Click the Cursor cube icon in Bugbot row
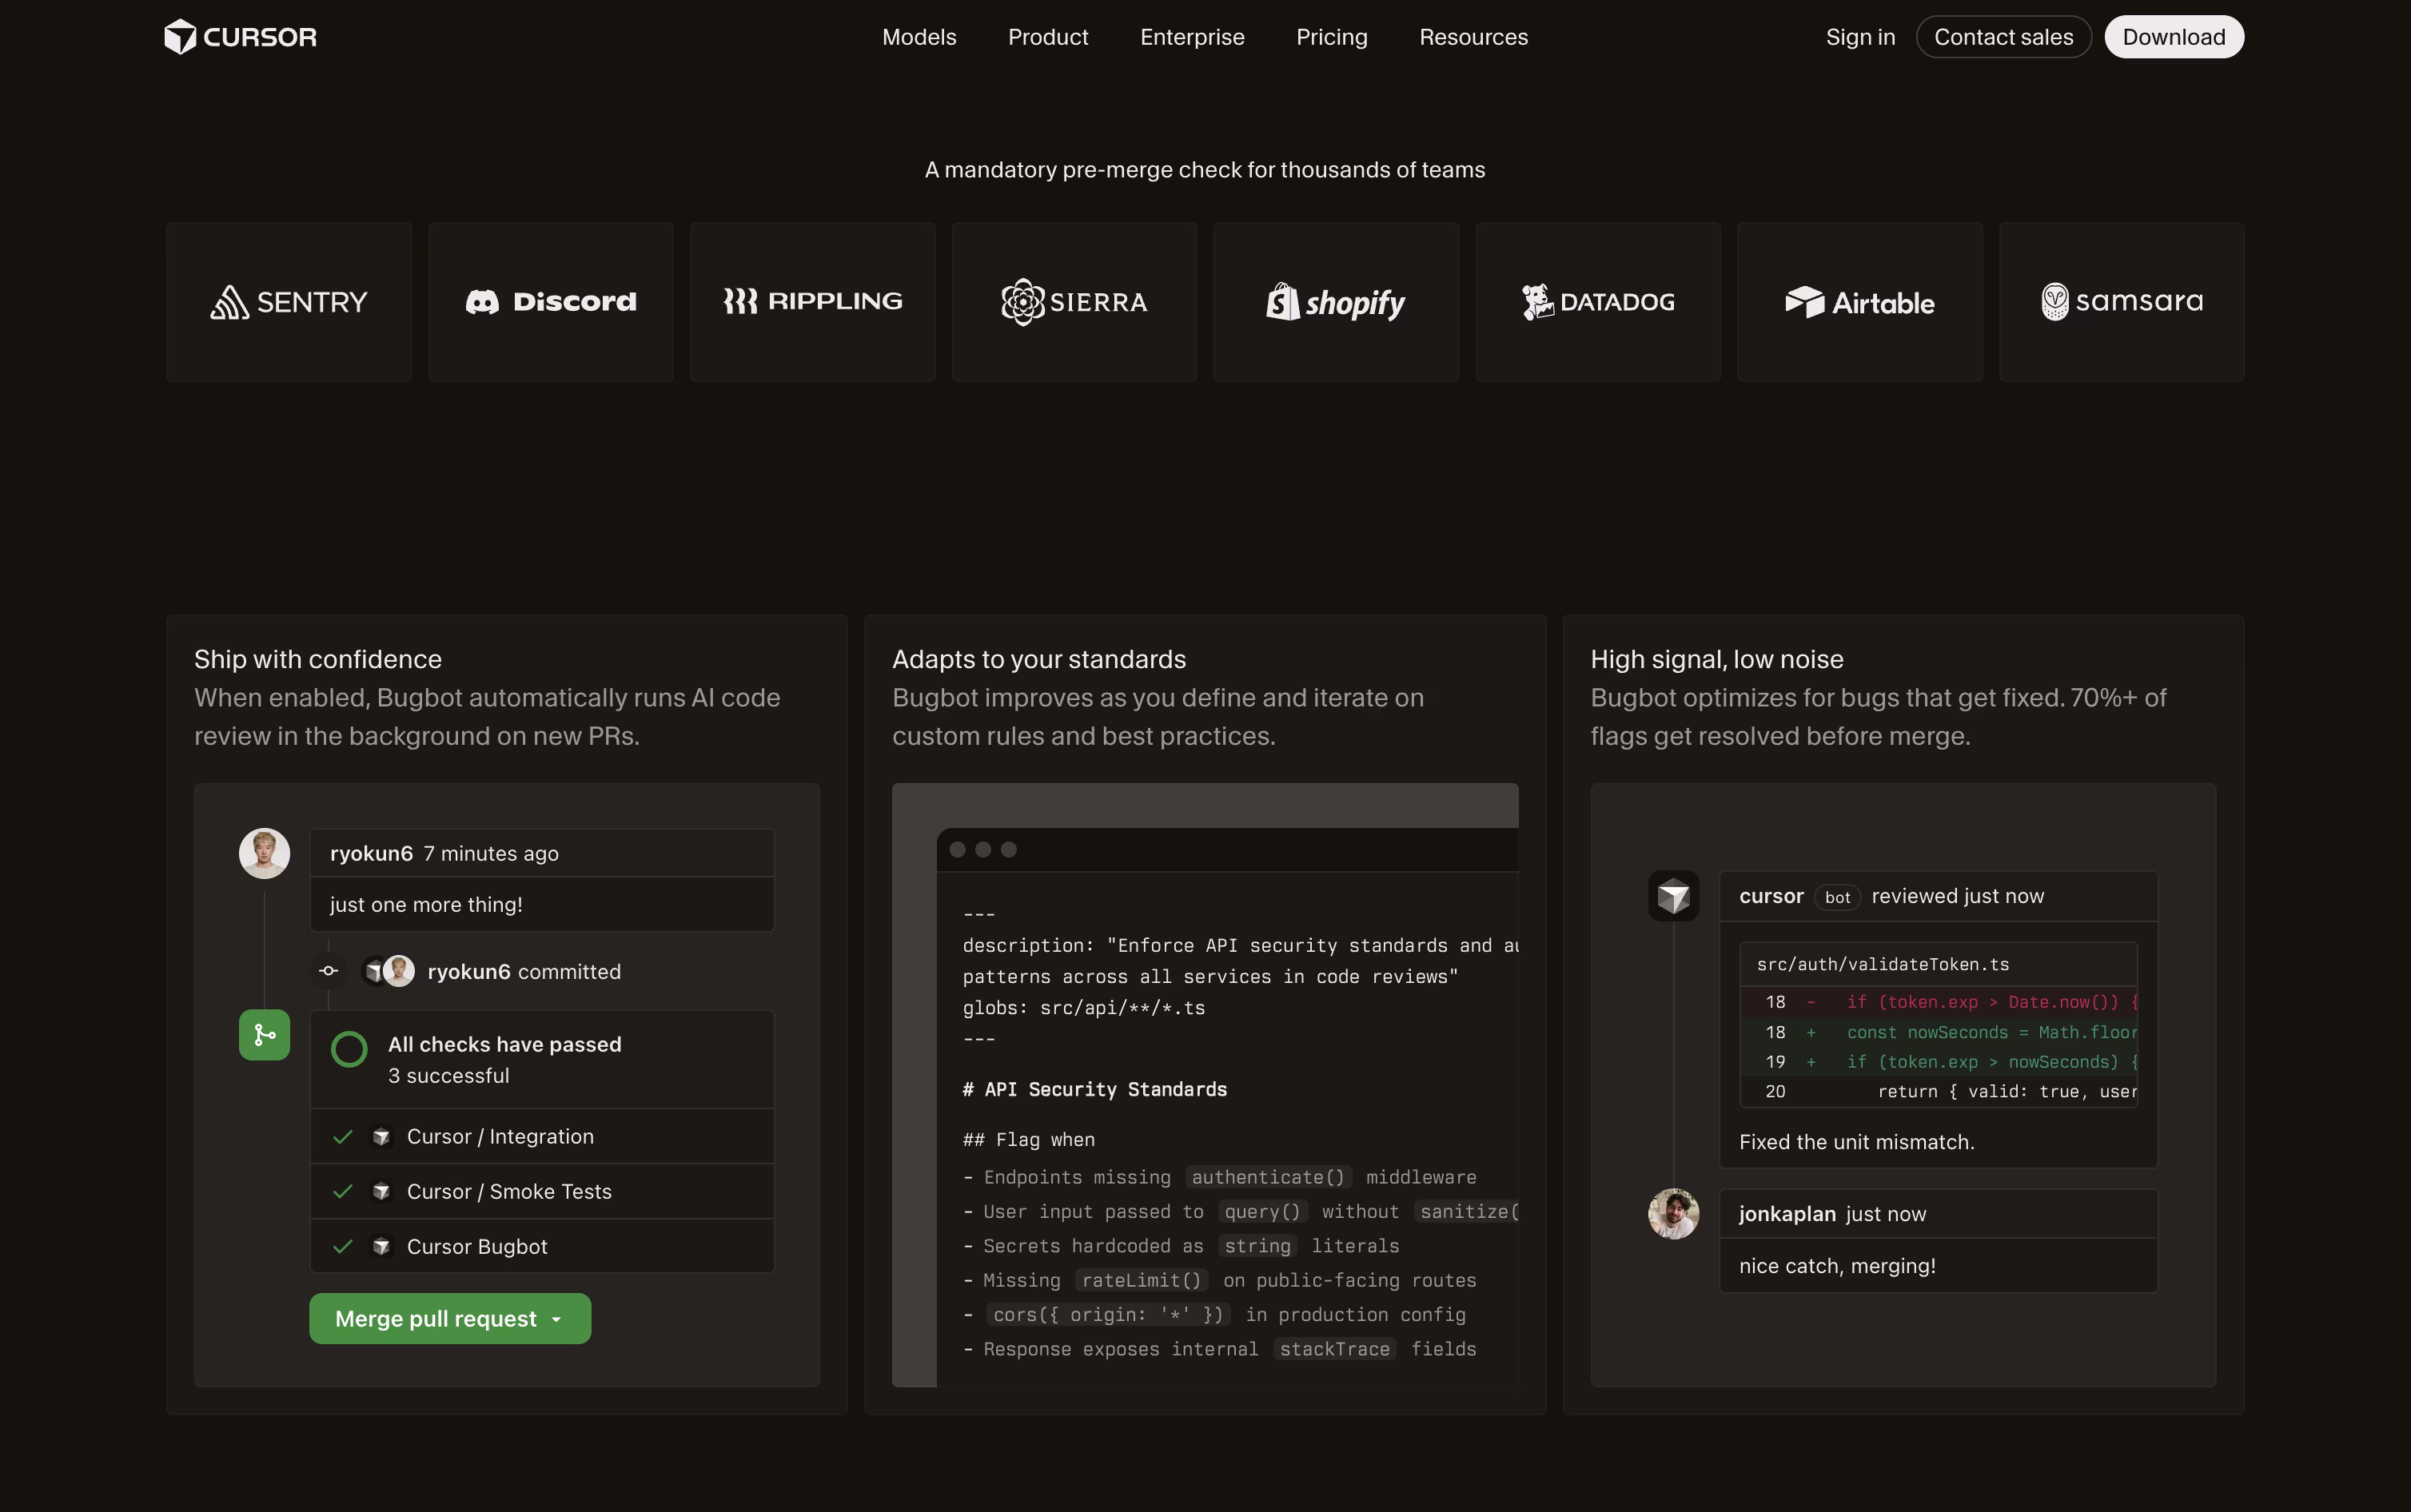 pyautogui.click(x=381, y=1247)
